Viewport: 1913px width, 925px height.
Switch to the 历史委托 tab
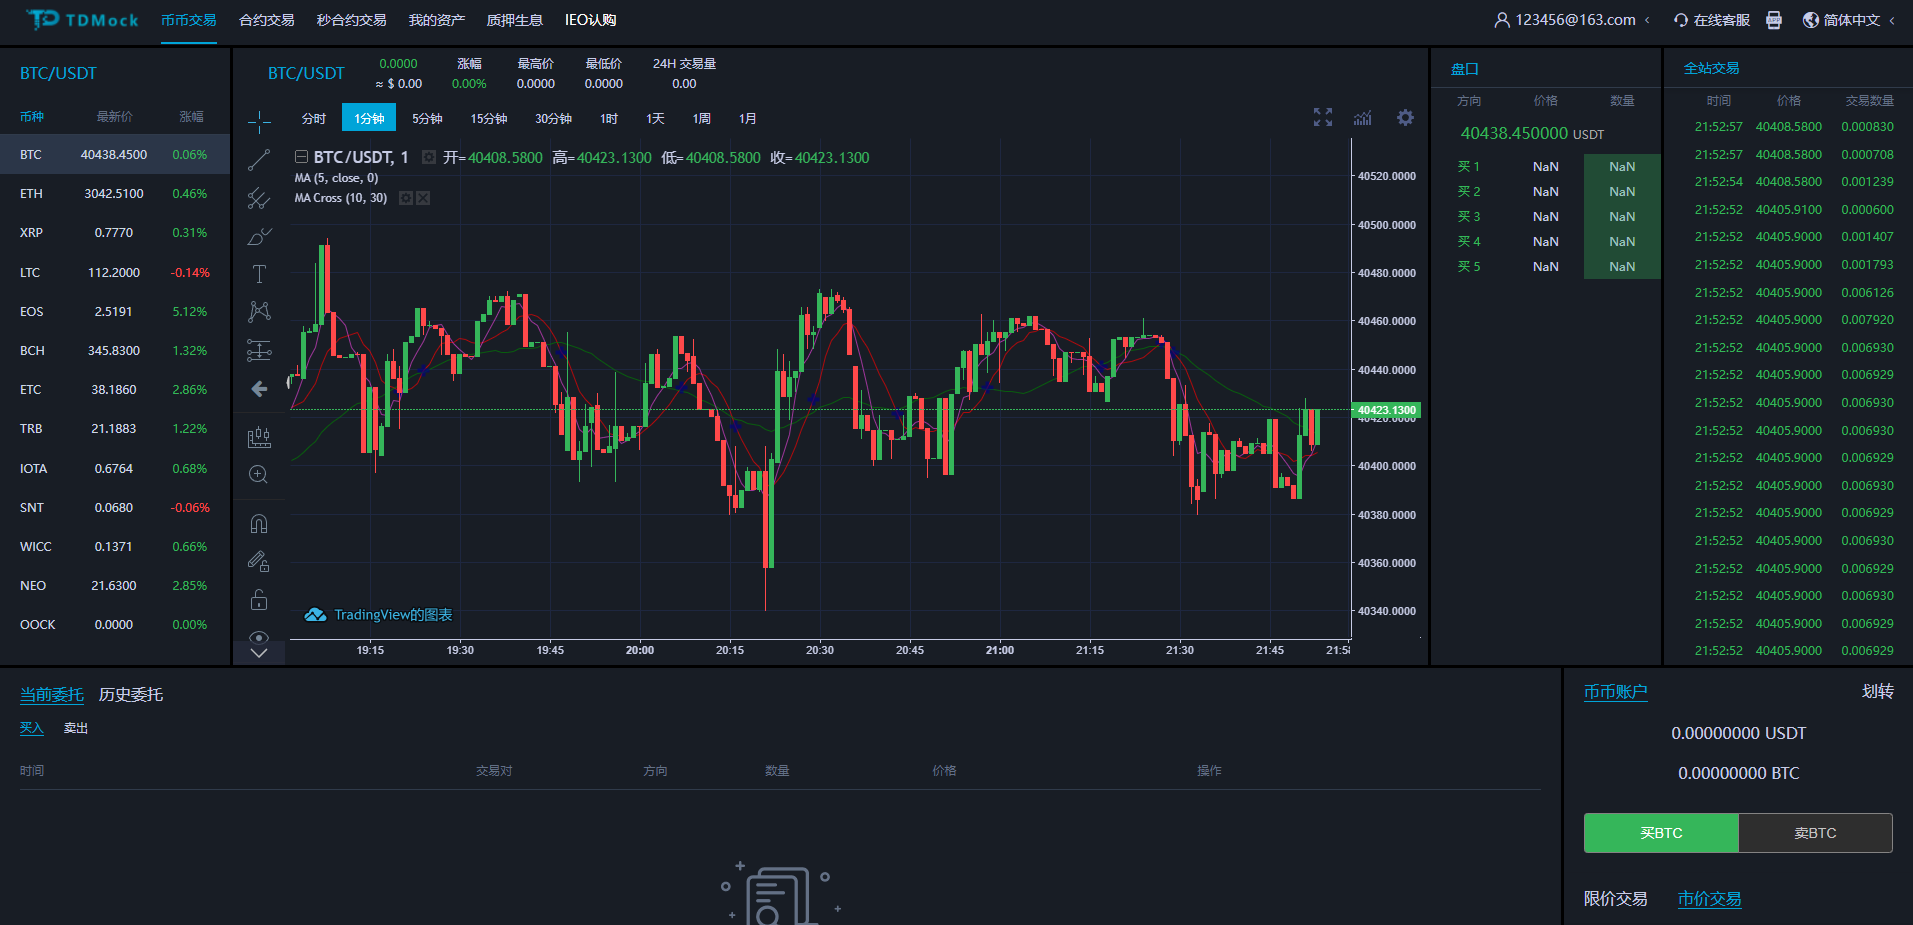pyautogui.click(x=130, y=695)
